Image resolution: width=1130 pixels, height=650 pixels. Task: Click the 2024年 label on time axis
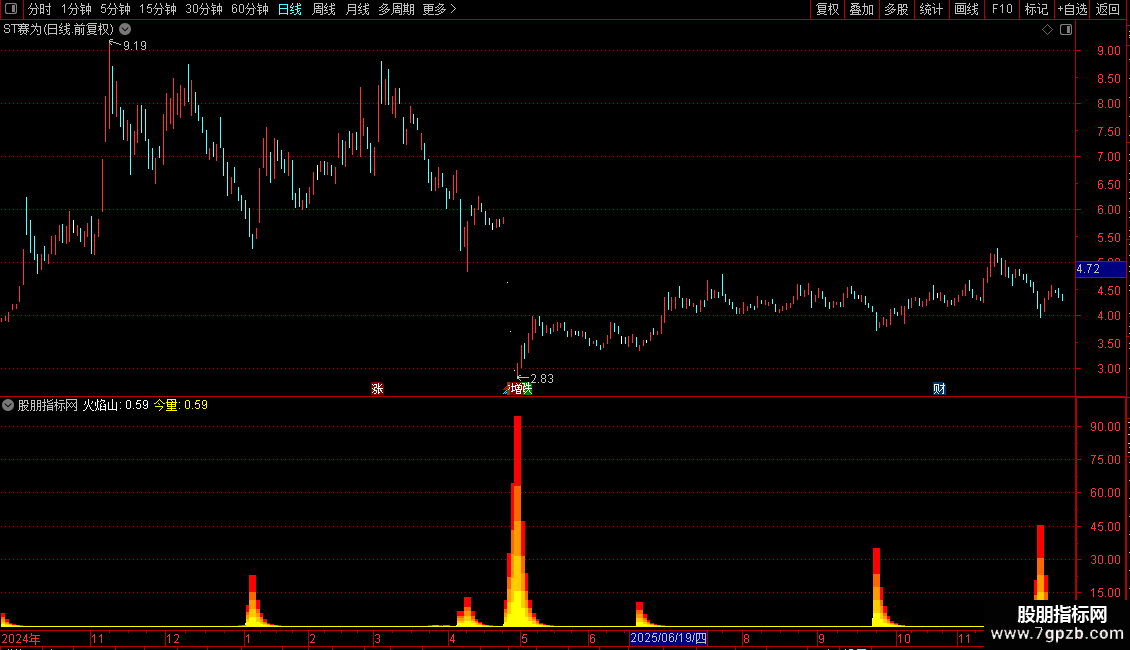coord(21,638)
